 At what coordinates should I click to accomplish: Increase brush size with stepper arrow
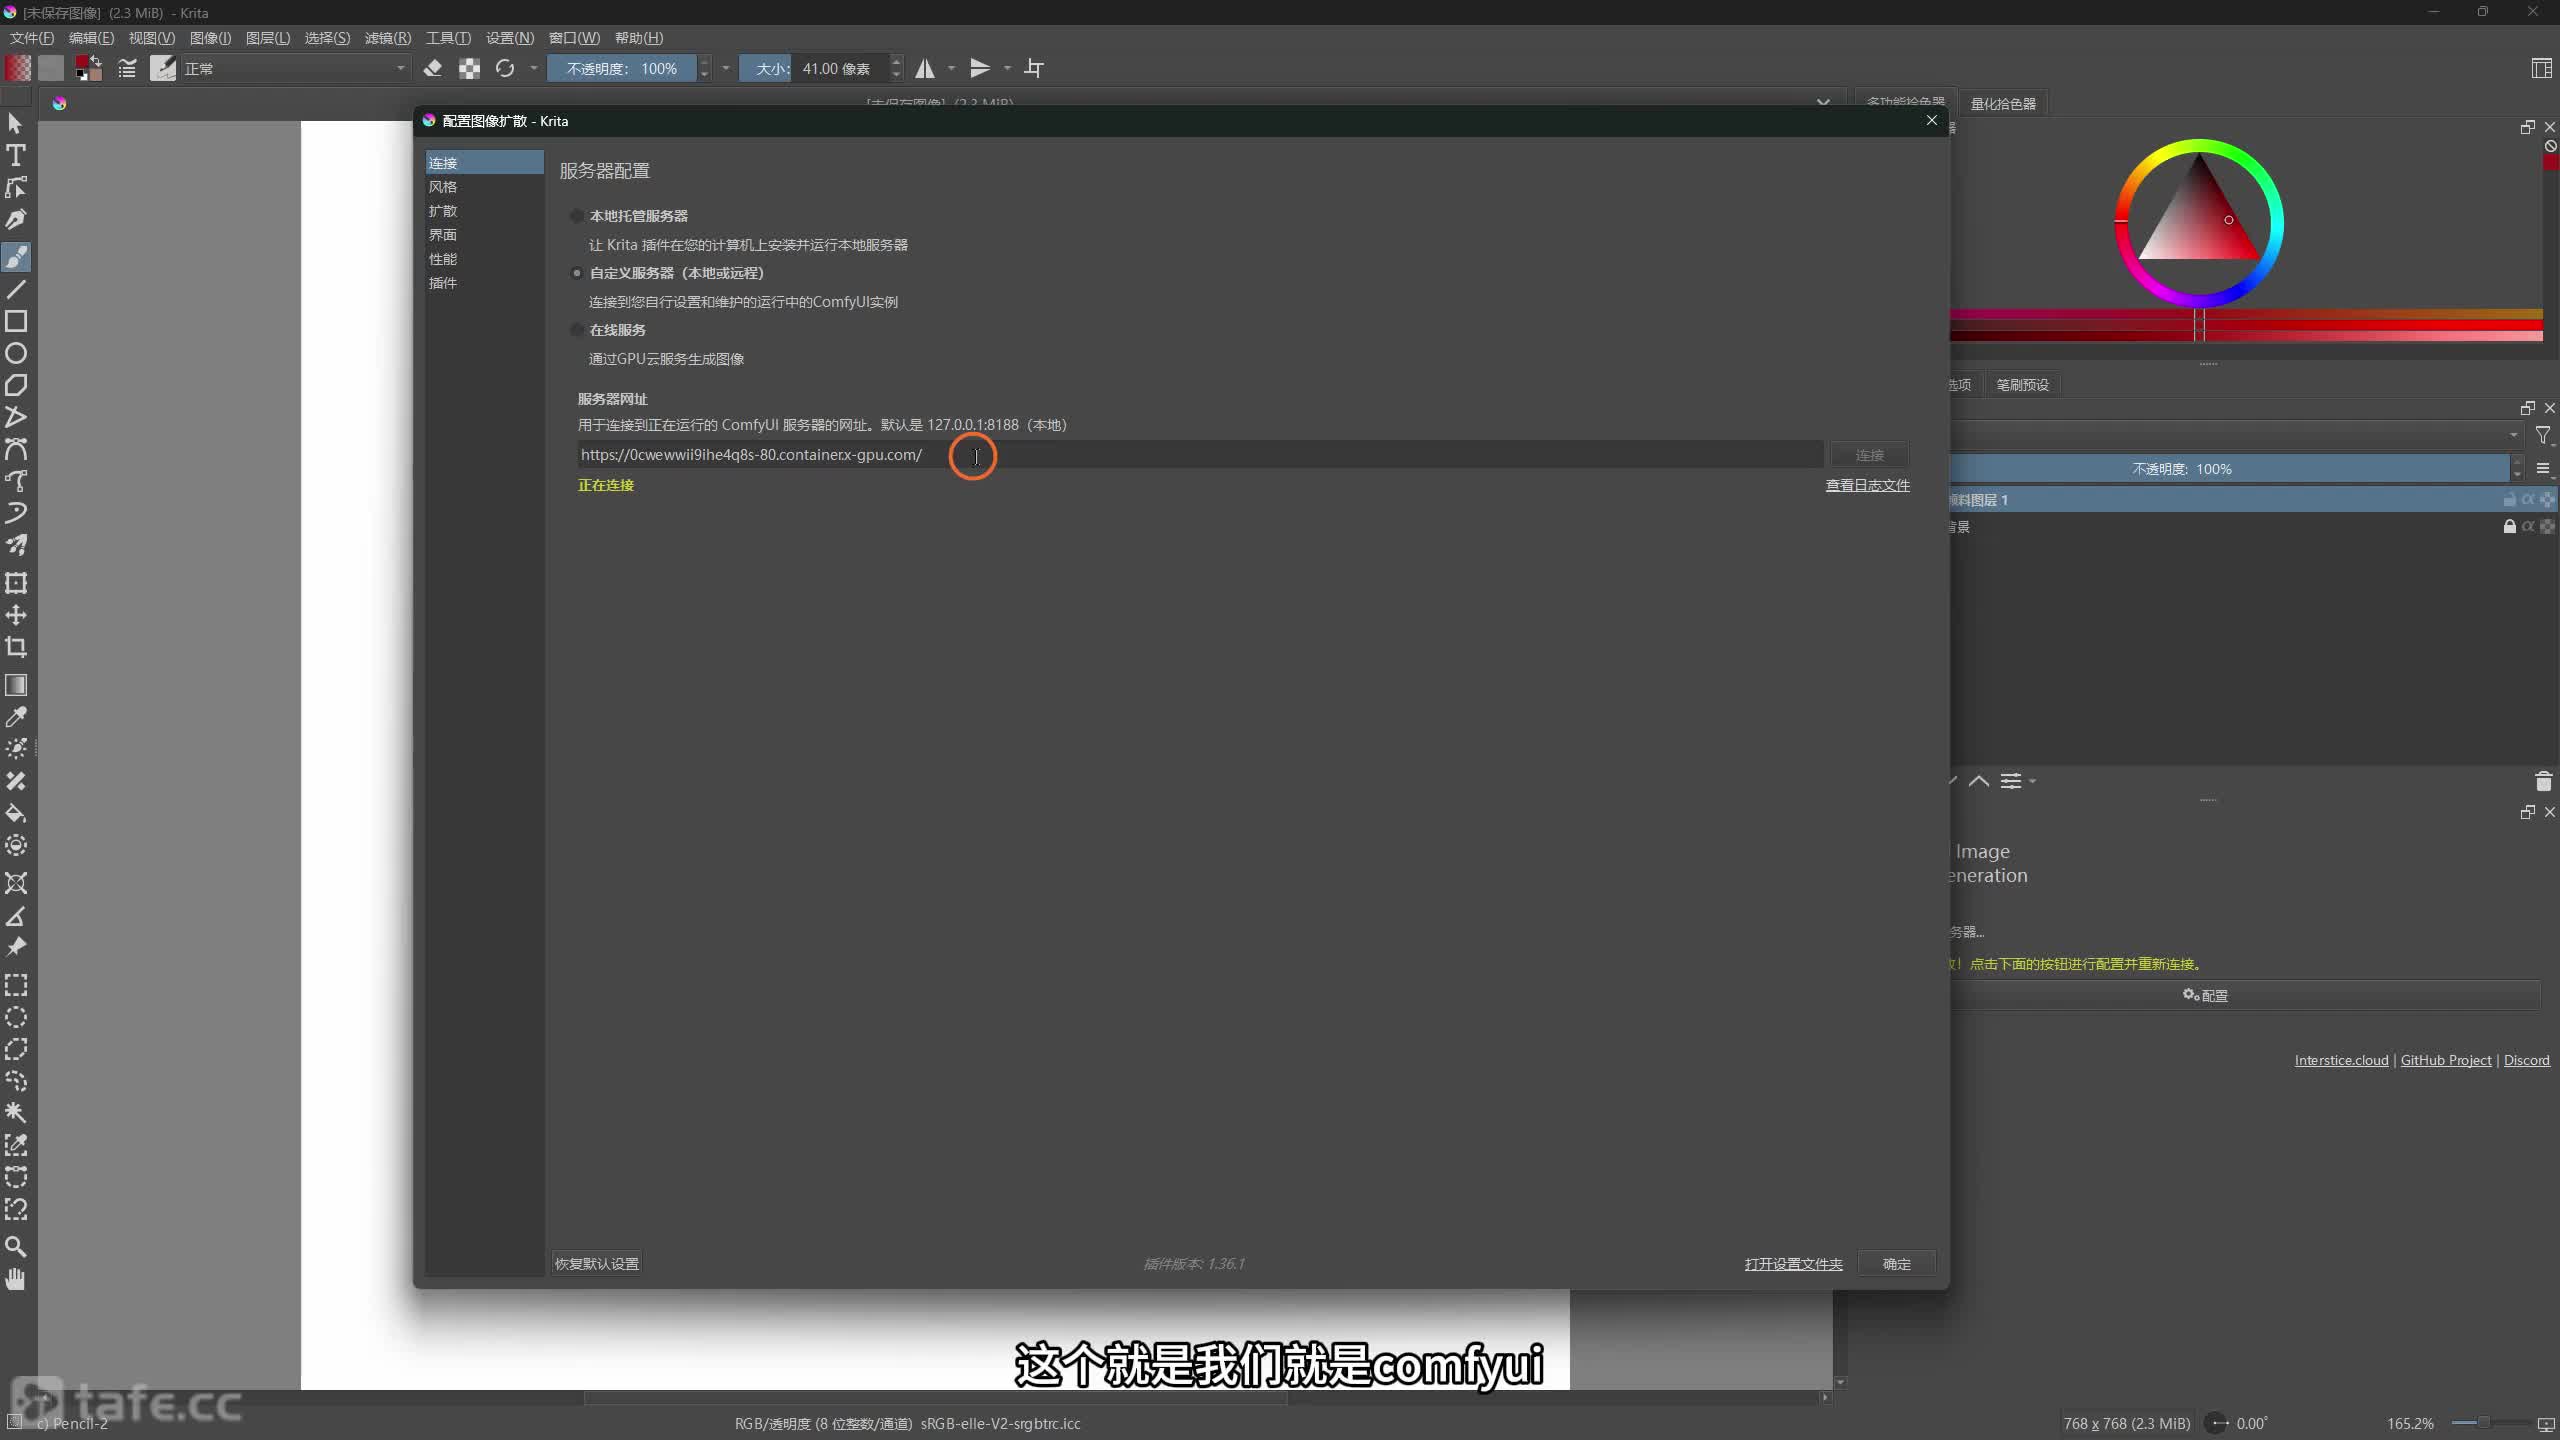click(896, 62)
